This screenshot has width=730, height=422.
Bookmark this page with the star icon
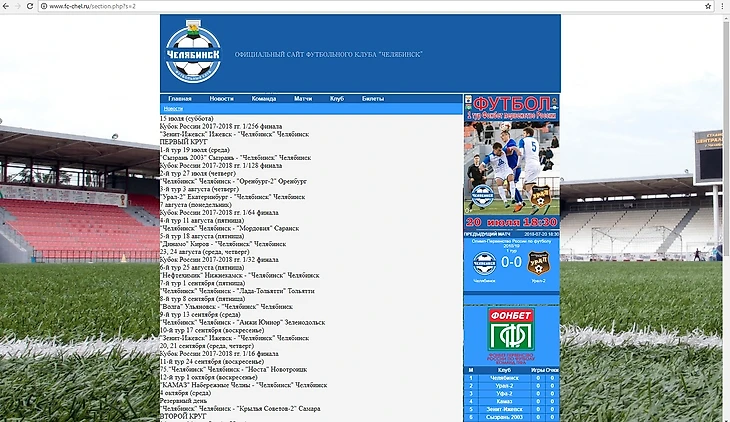pyautogui.click(x=708, y=6)
